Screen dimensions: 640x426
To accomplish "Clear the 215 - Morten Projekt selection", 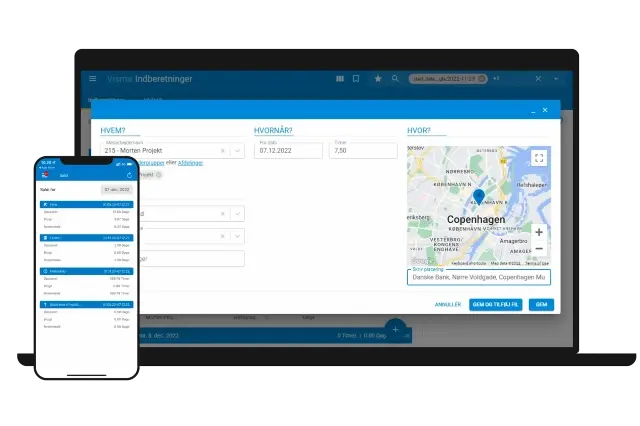I will [x=223, y=150].
